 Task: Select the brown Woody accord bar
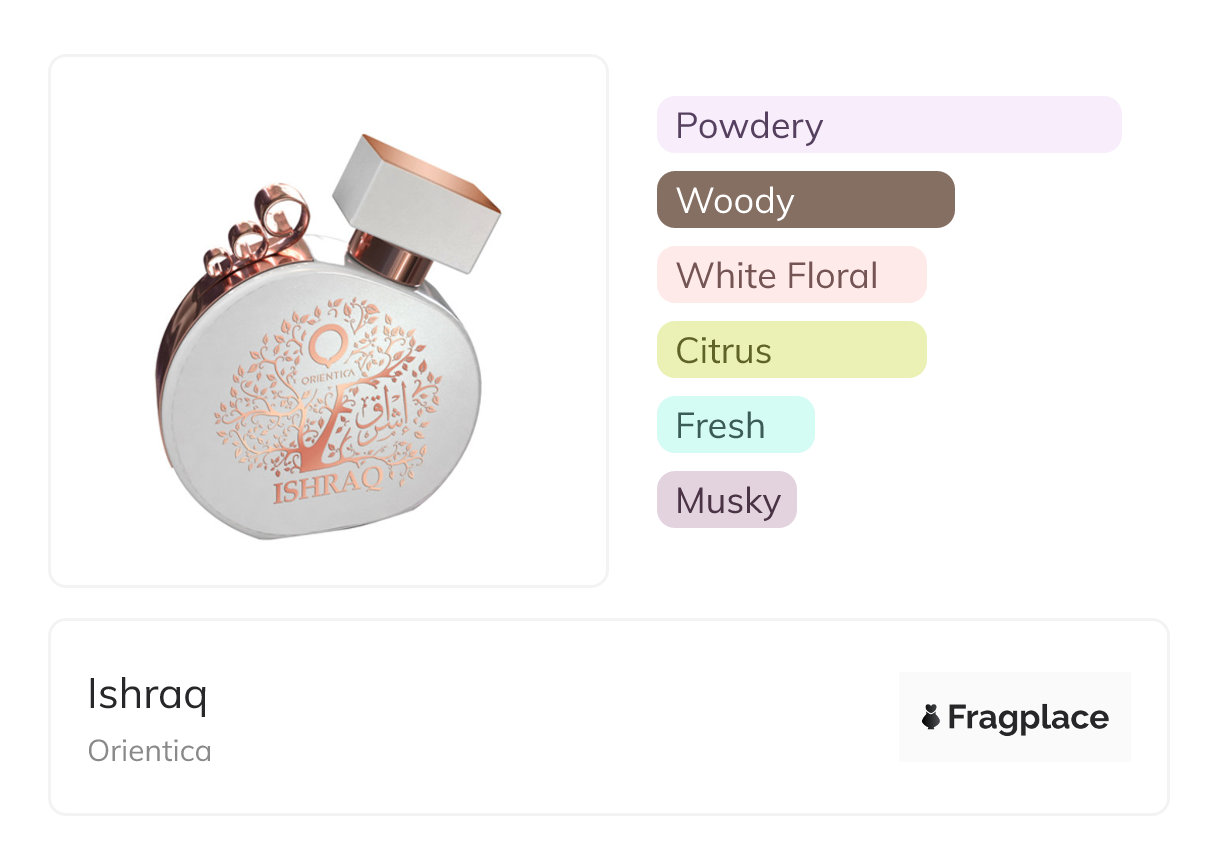(805, 200)
